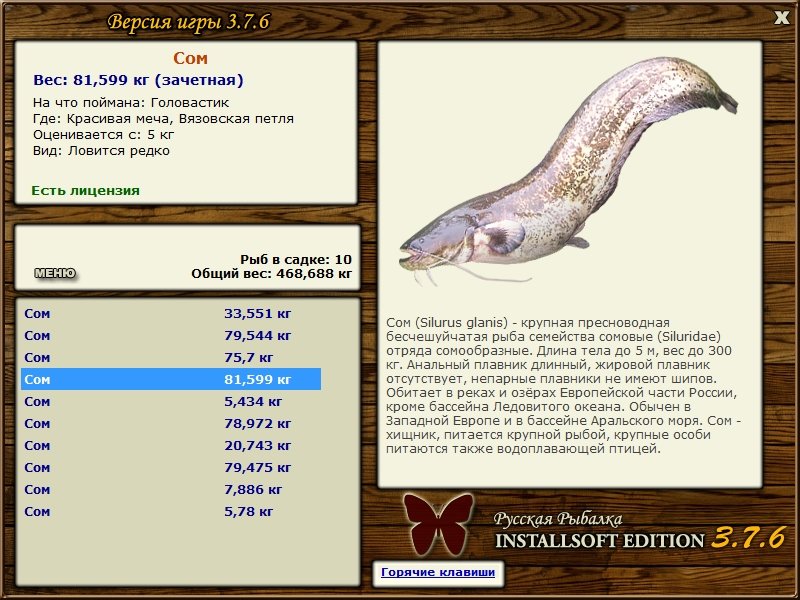Select the highlighted Сом 81,599 кг row
Screen dimensions: 800x600
(x=171, y=379)
